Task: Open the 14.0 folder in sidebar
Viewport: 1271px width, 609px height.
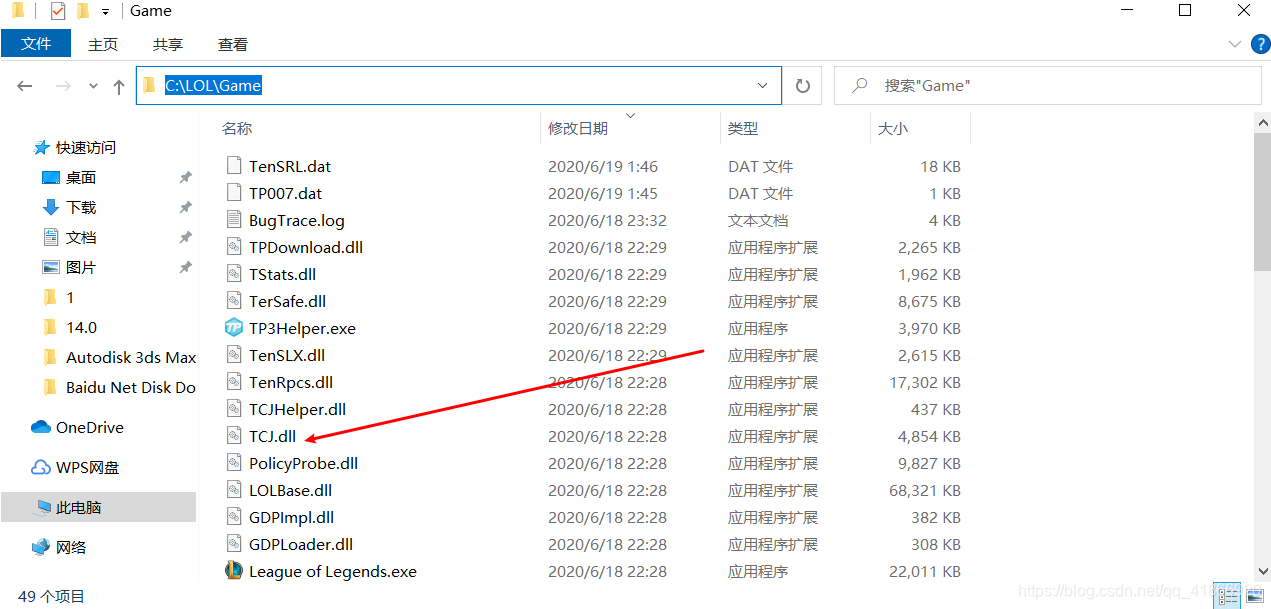Action: (x=81, y=327)
